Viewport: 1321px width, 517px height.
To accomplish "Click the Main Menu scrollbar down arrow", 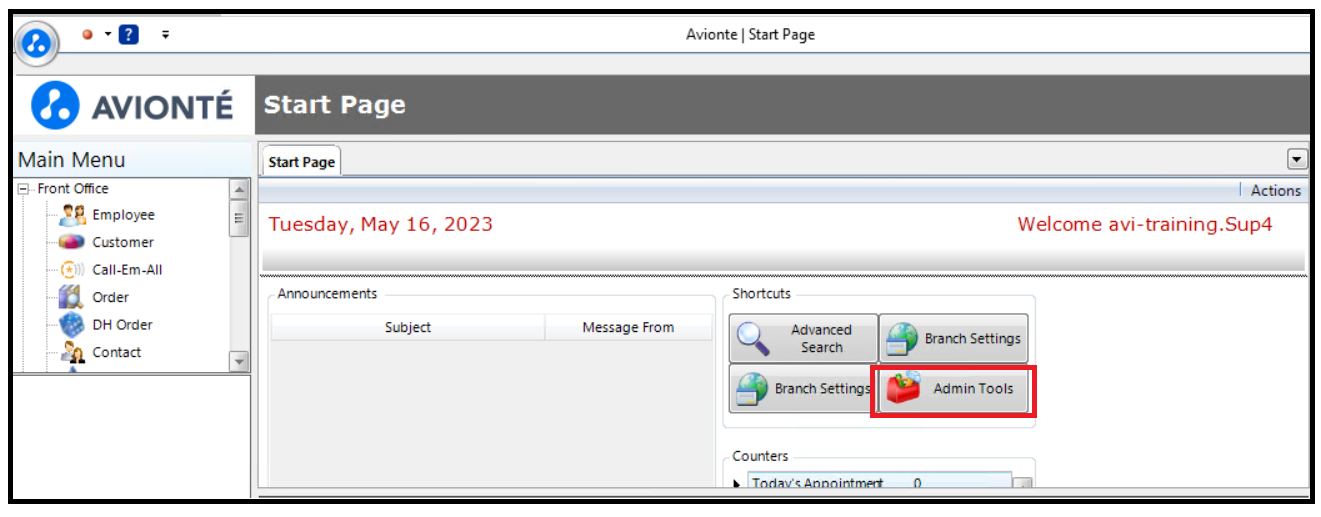I will [239, 361].
